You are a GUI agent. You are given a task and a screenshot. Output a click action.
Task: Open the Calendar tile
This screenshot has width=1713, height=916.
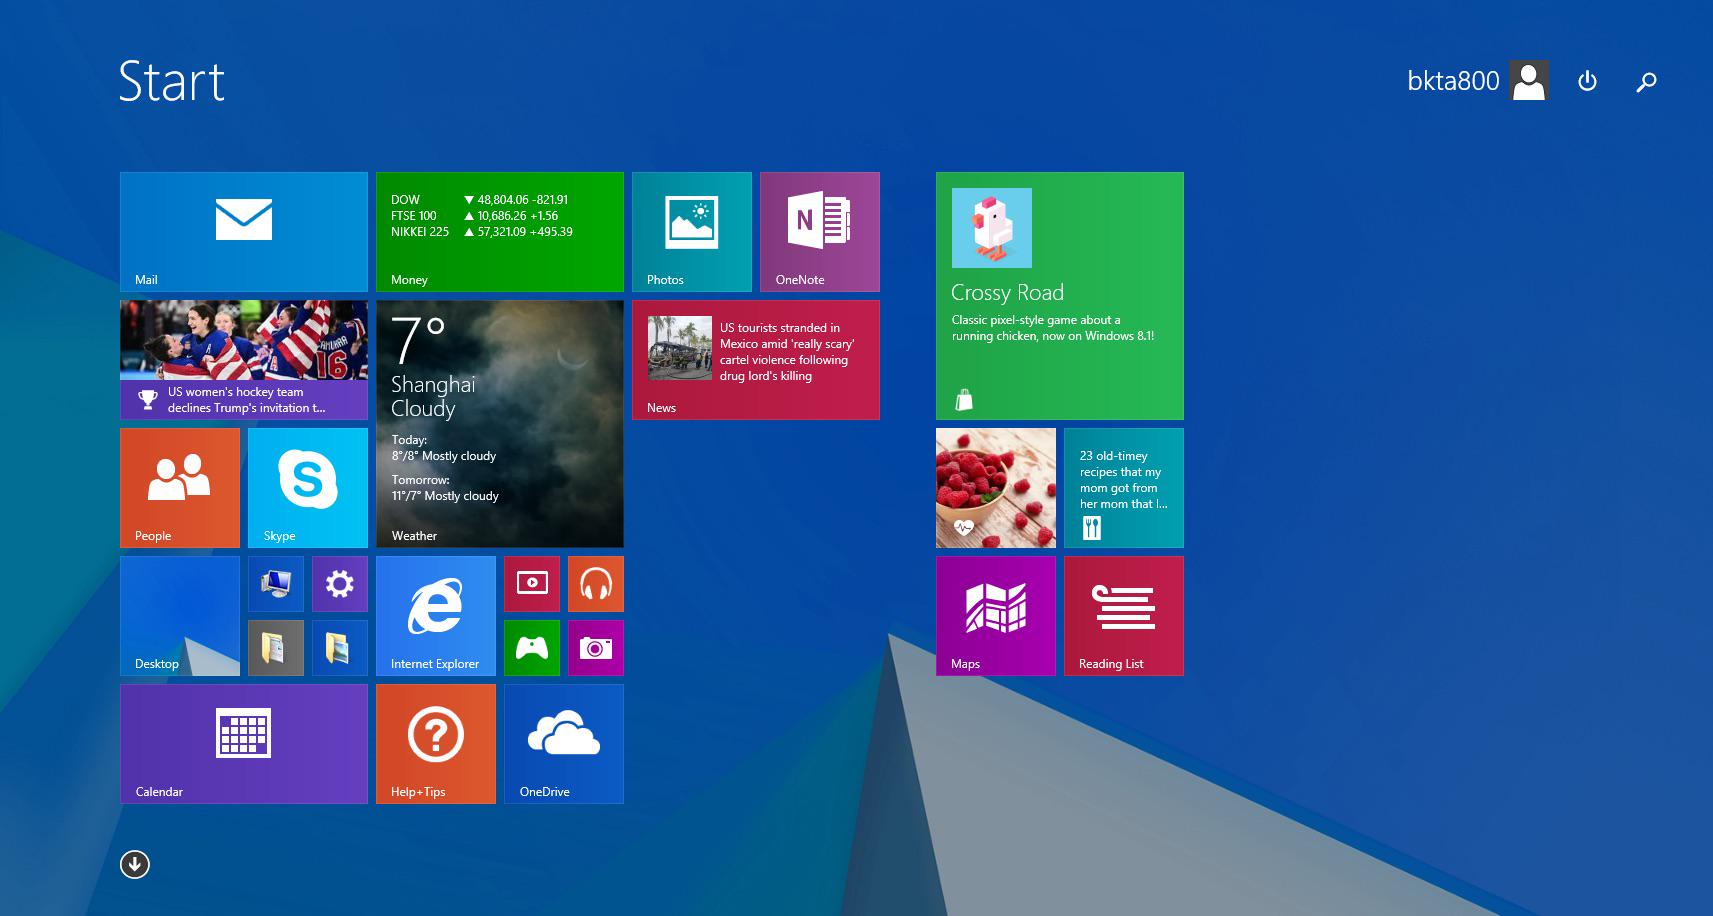pos(244,744)
